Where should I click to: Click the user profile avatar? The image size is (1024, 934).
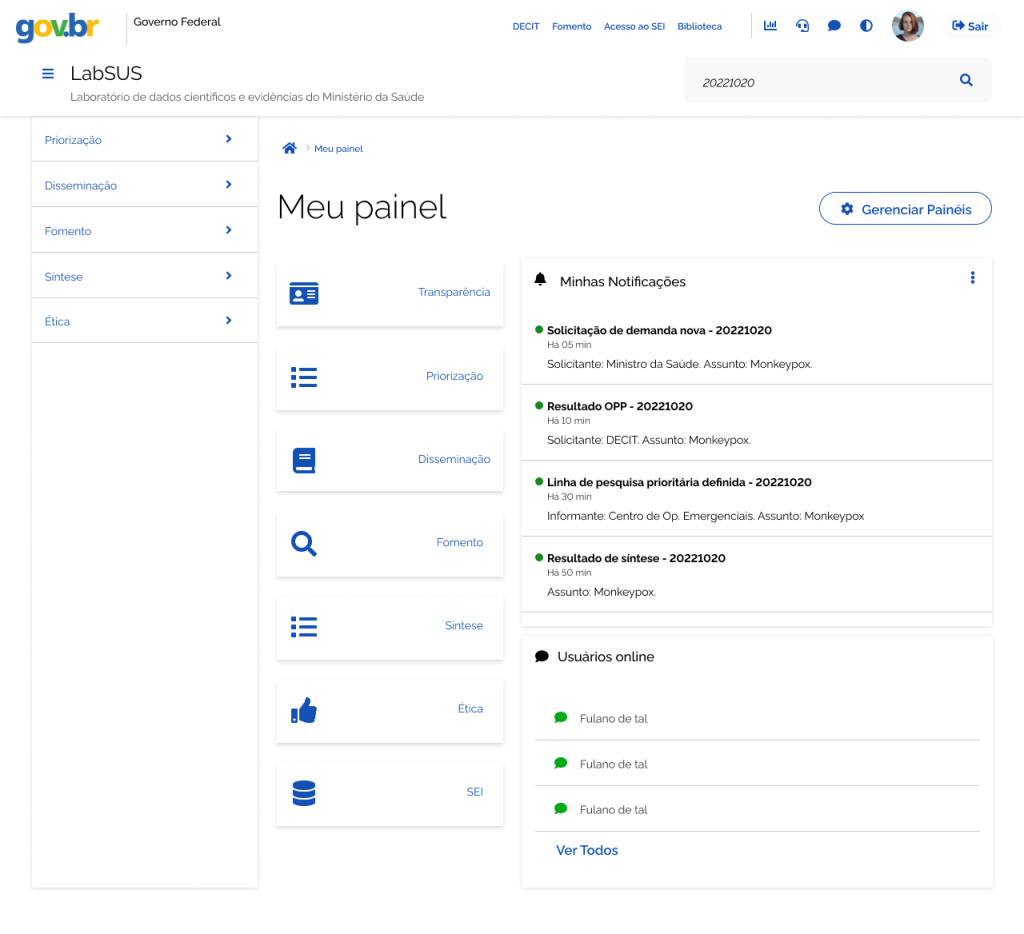(907, 26)
